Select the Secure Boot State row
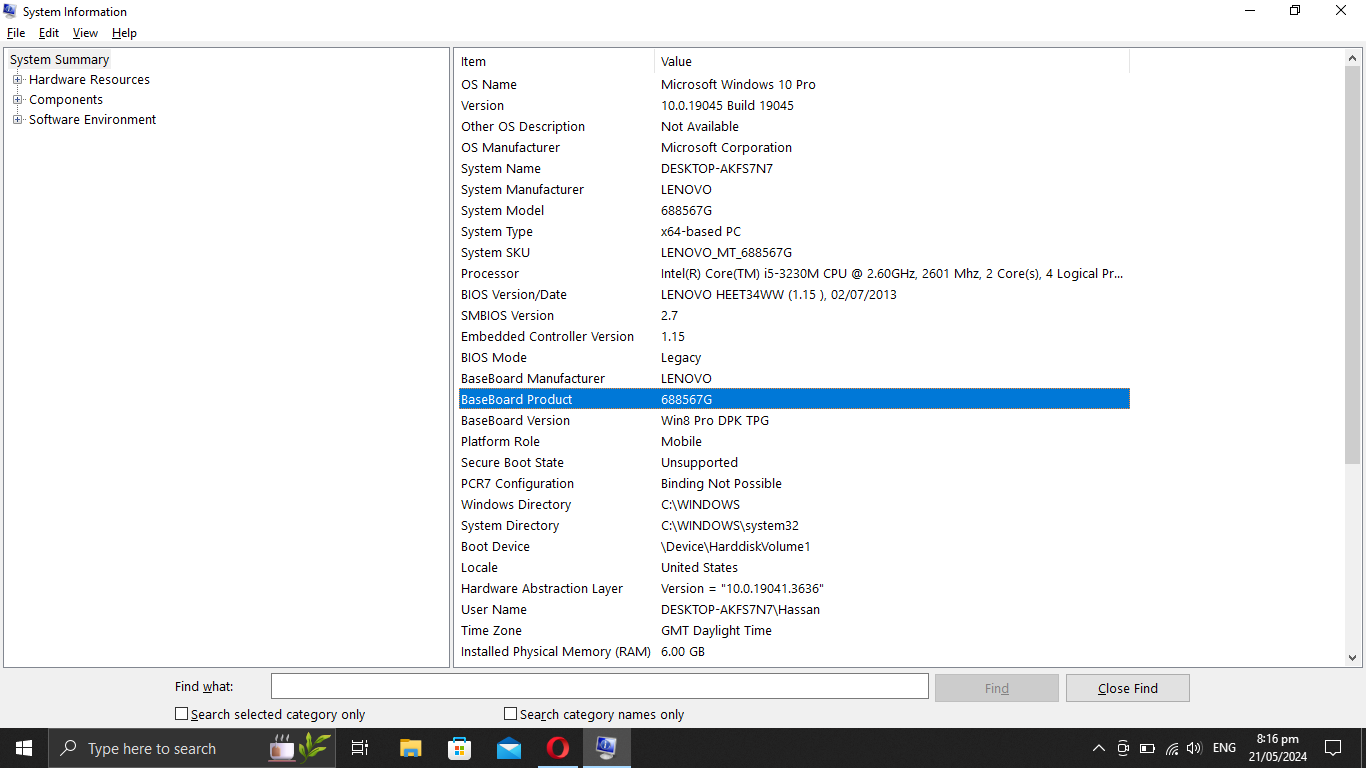Screen dimensions: 1366x768 (x=793, y=463)
